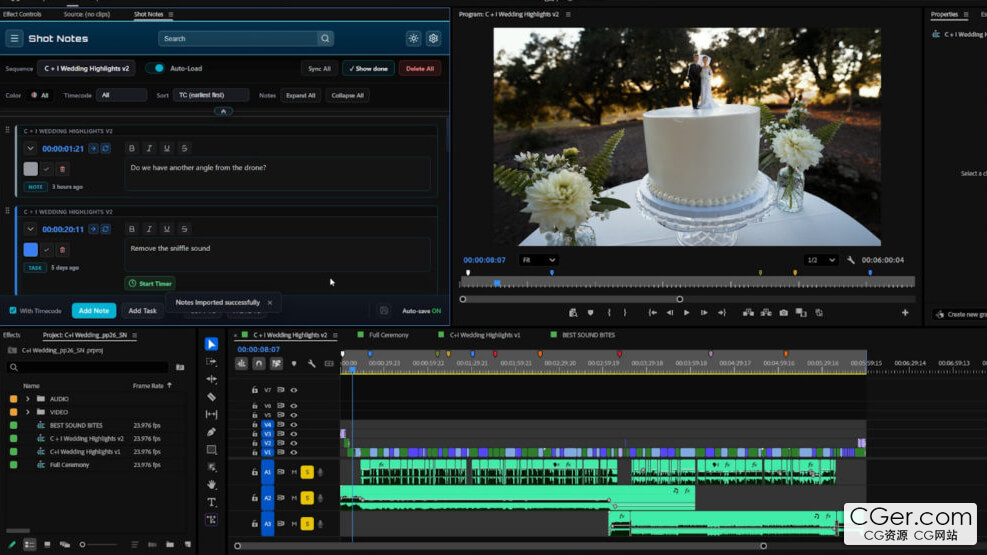Image resolution: width=987 pixels, height=555 pixels.
Task: Uncheck With Timecode checkbox
Action: tap(13, 310)
